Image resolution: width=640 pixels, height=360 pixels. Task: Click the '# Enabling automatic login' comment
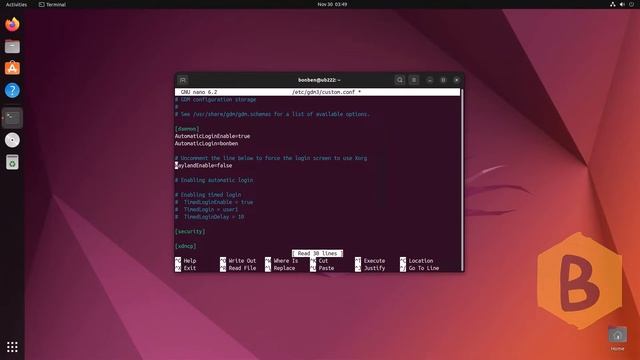pyautogui.click(x=214, y=180)
